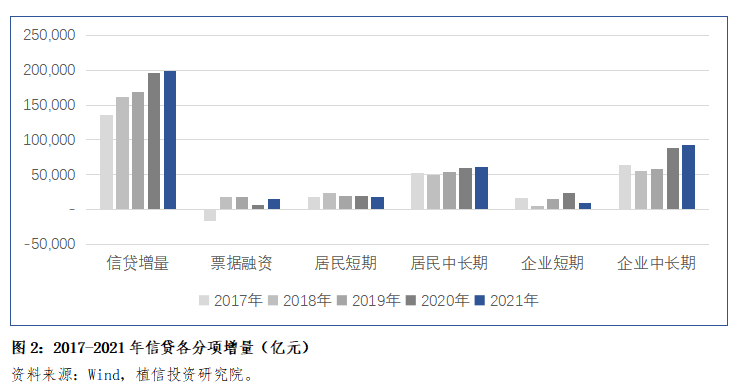The image size is (737, 387).
Task: Select the negative 2017 bar in 票据融资
Action: tap(210, 215)
